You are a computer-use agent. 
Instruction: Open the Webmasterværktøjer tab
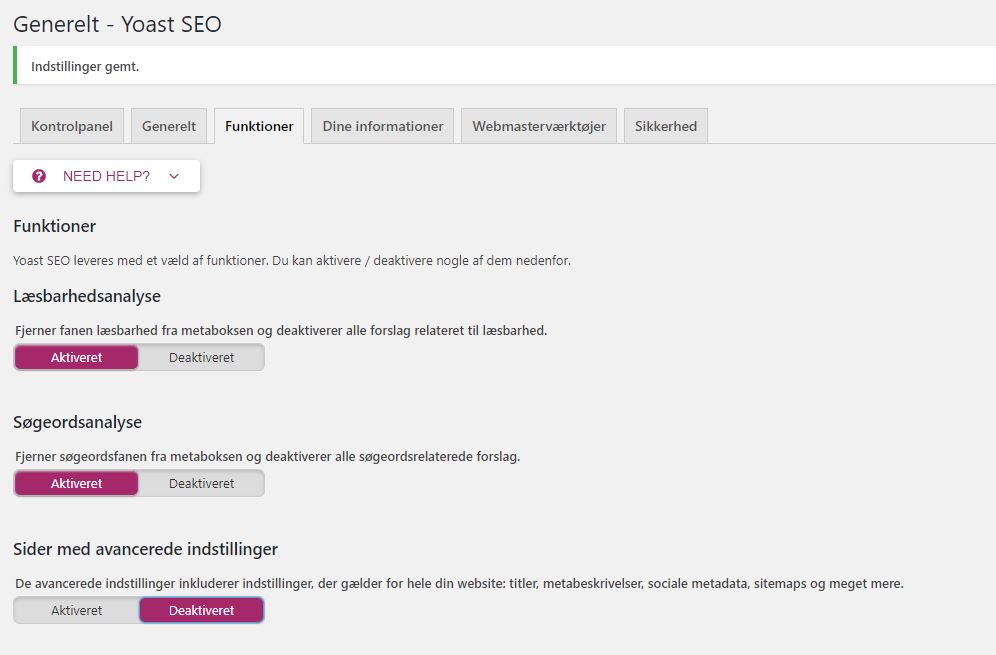click(x=539, y=126)
